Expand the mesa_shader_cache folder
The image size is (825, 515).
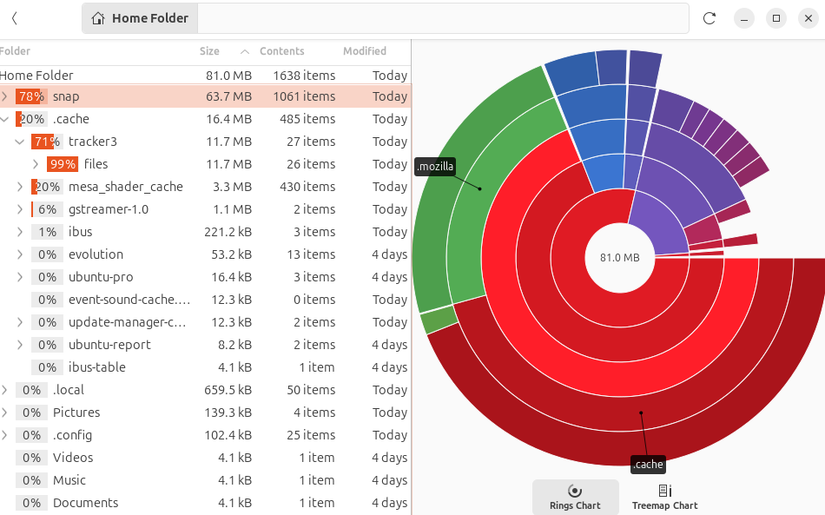pyautogui.click(x=20, y=187)
